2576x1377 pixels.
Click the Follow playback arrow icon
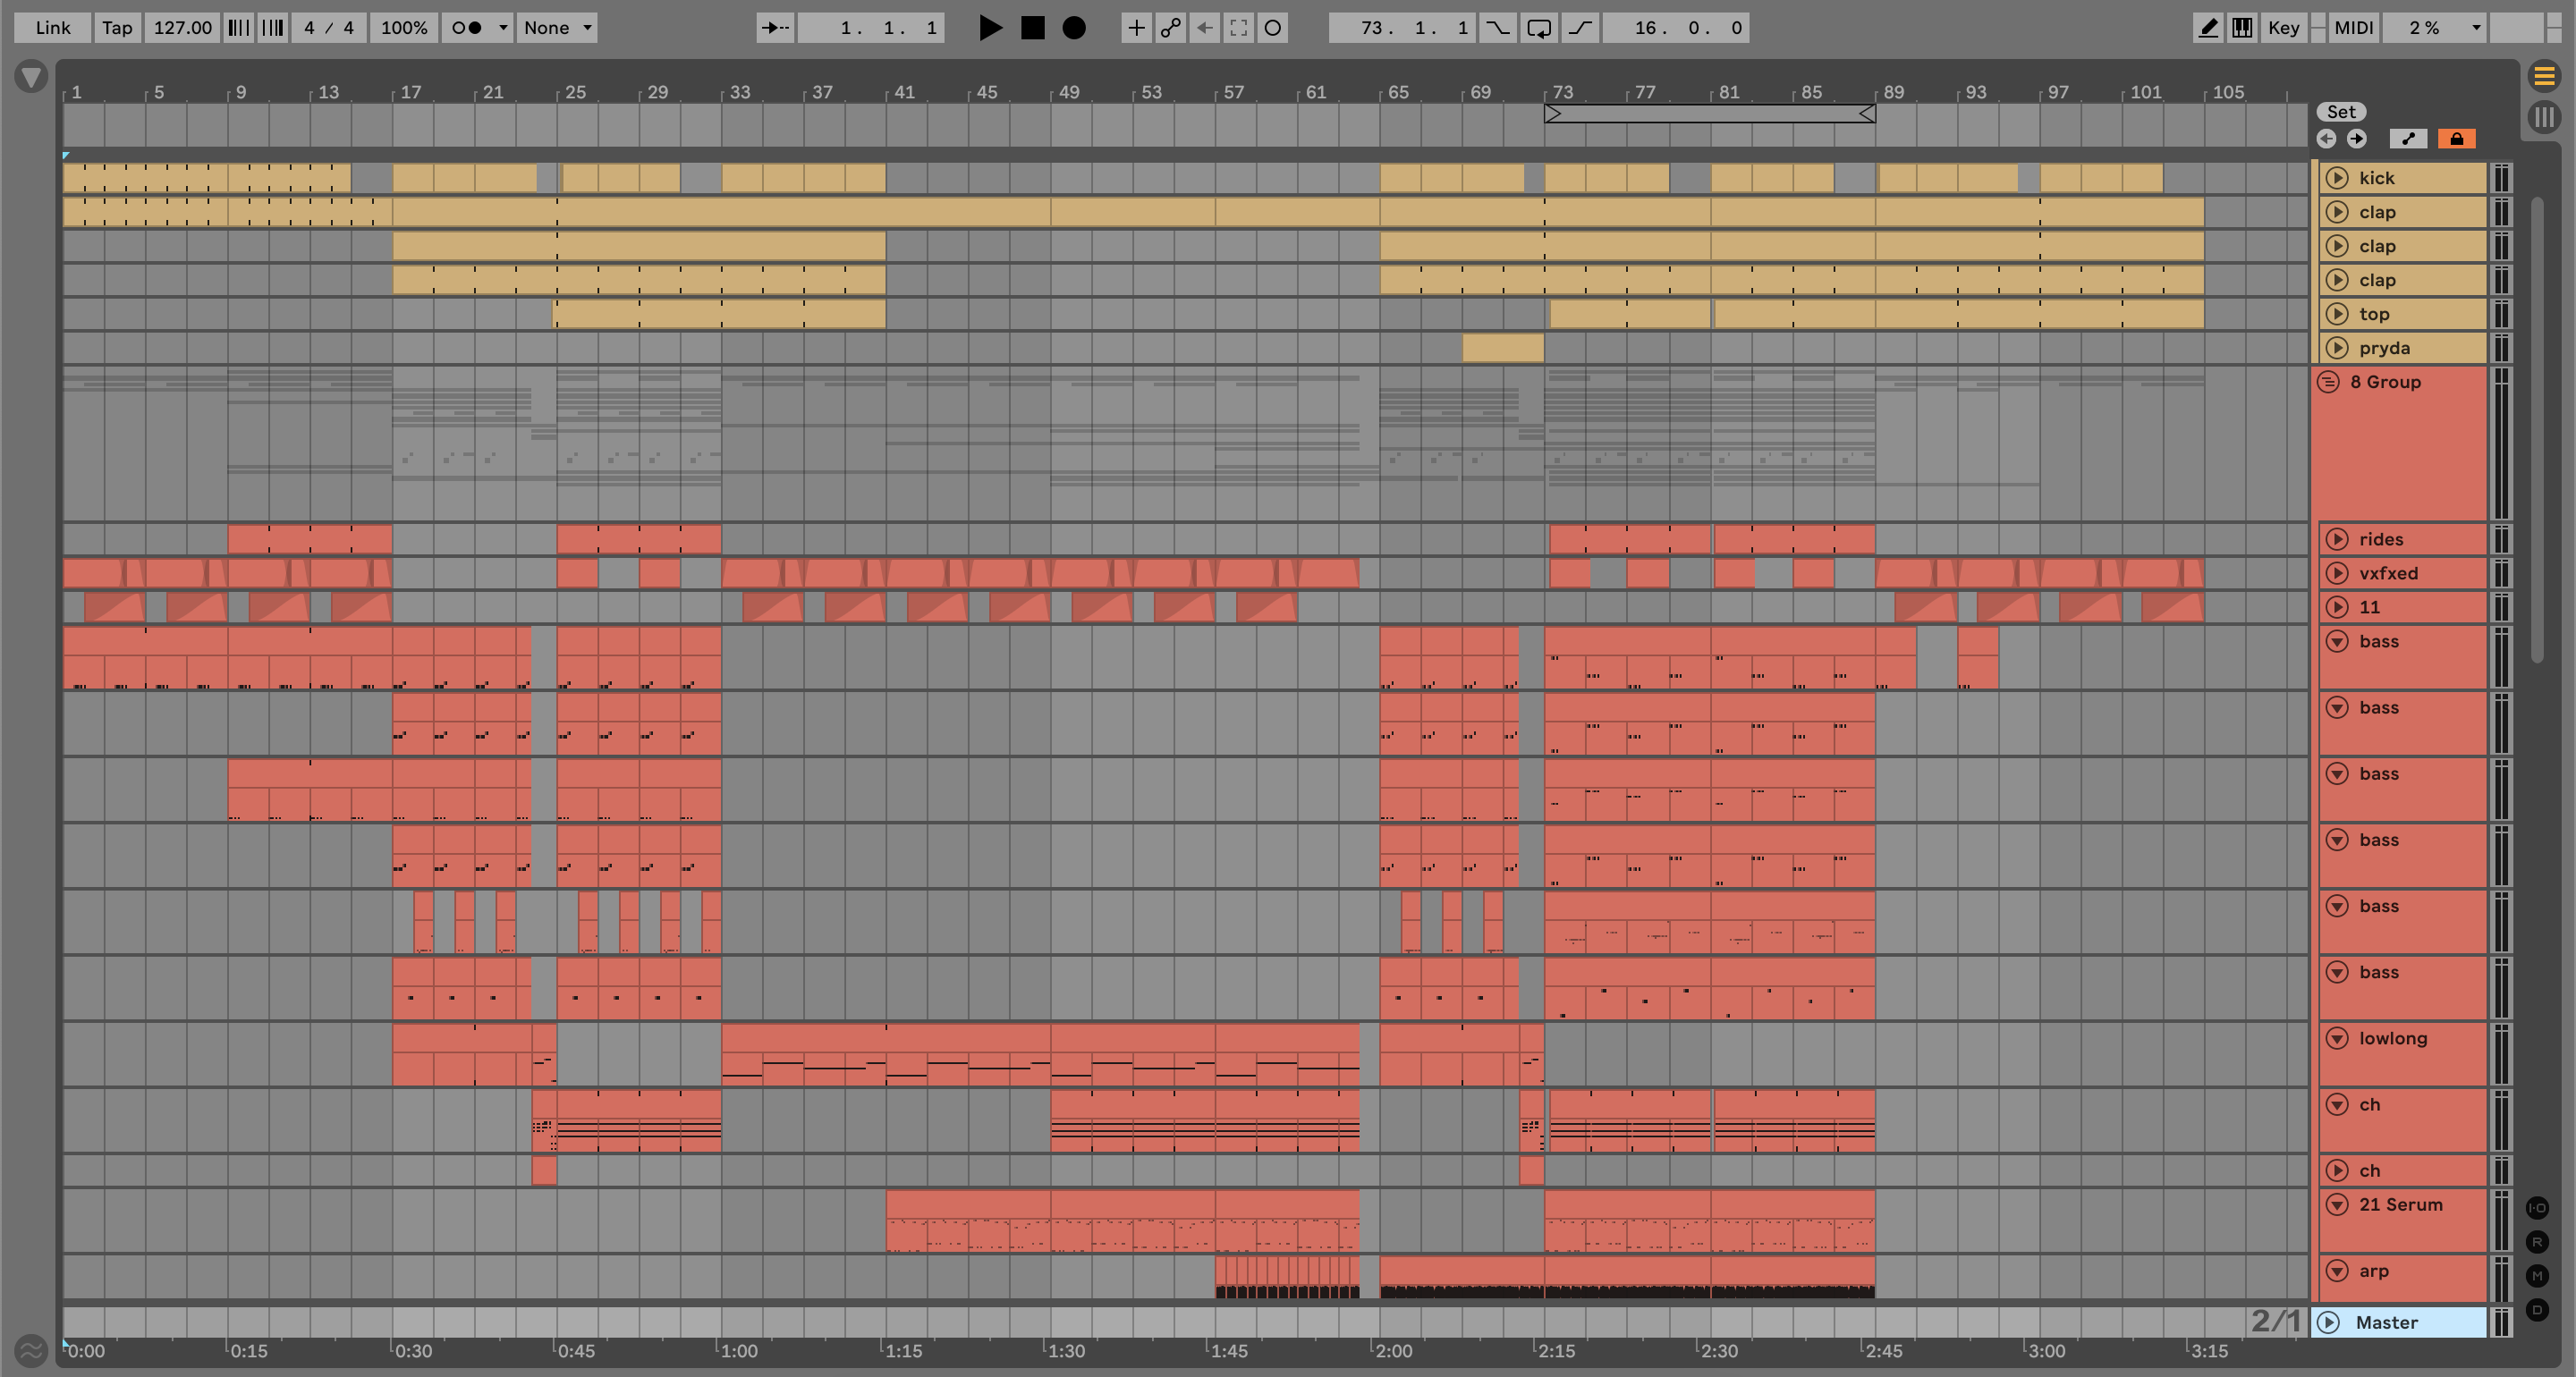pos(775,28)
